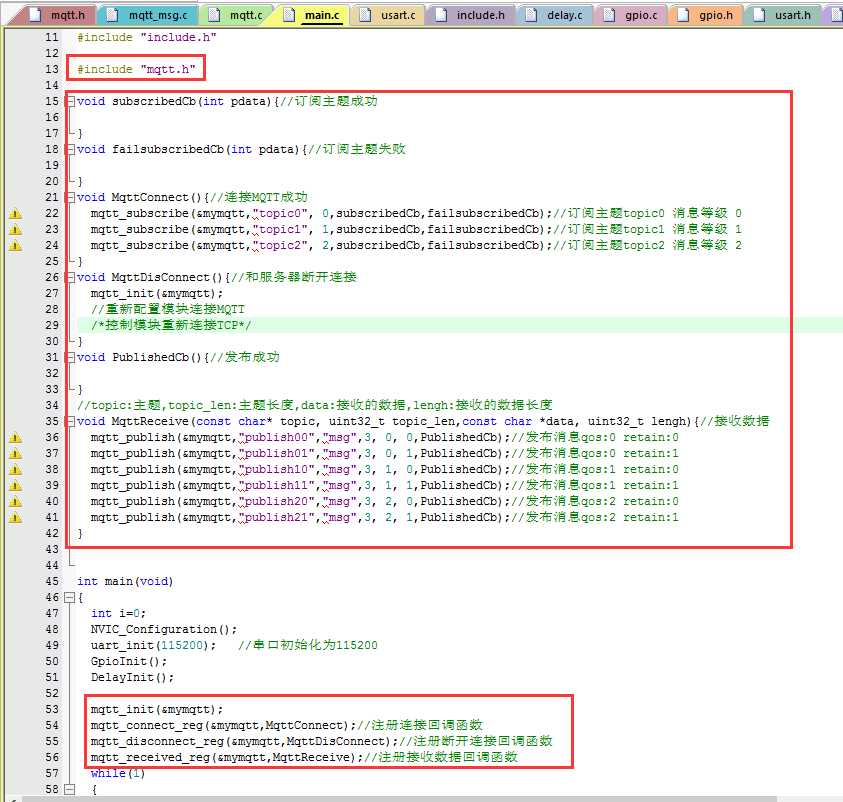This screenshot has height=802, width=843.
Task: Switch to the usart.h tab
Action: click(x=784, y=15)
